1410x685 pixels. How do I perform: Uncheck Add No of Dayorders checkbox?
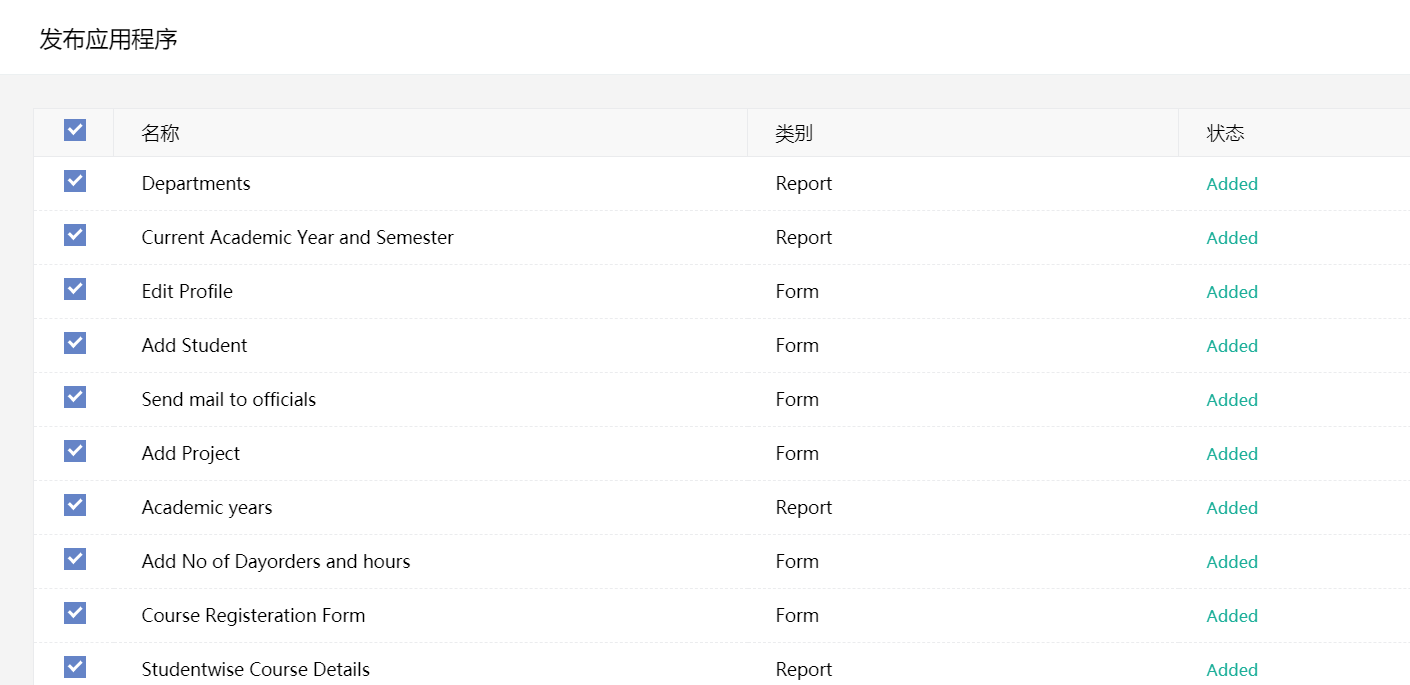pyautogui.click(x=75, y=559)
